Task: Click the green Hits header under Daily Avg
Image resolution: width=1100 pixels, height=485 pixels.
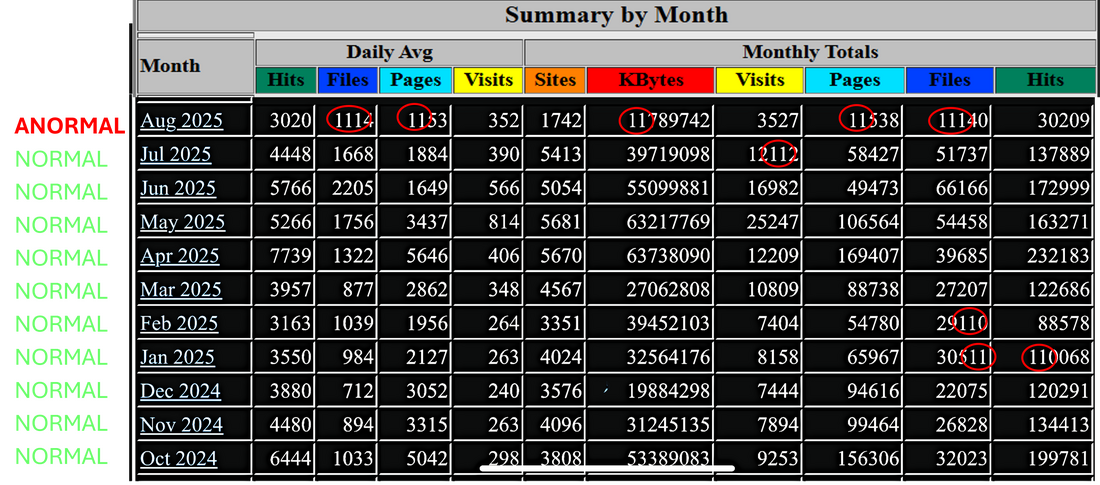Action: coord(285,80)
